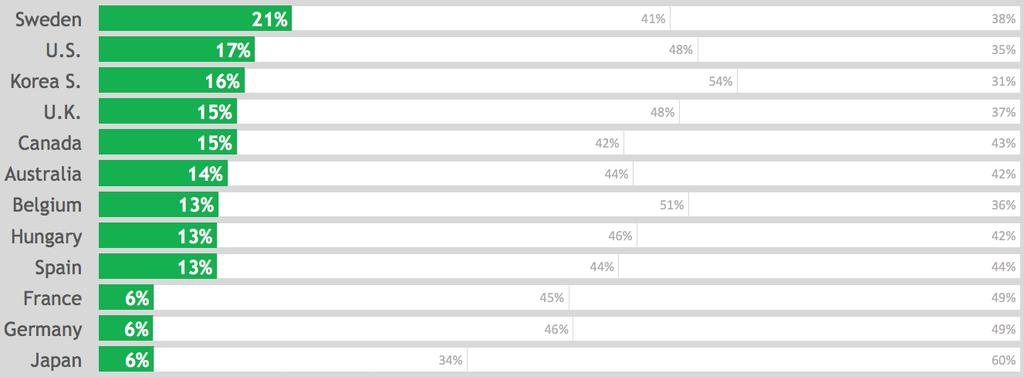Select Belgium's 51% middle segment
Screen dimensions: 1024x377
click(454, 205)
